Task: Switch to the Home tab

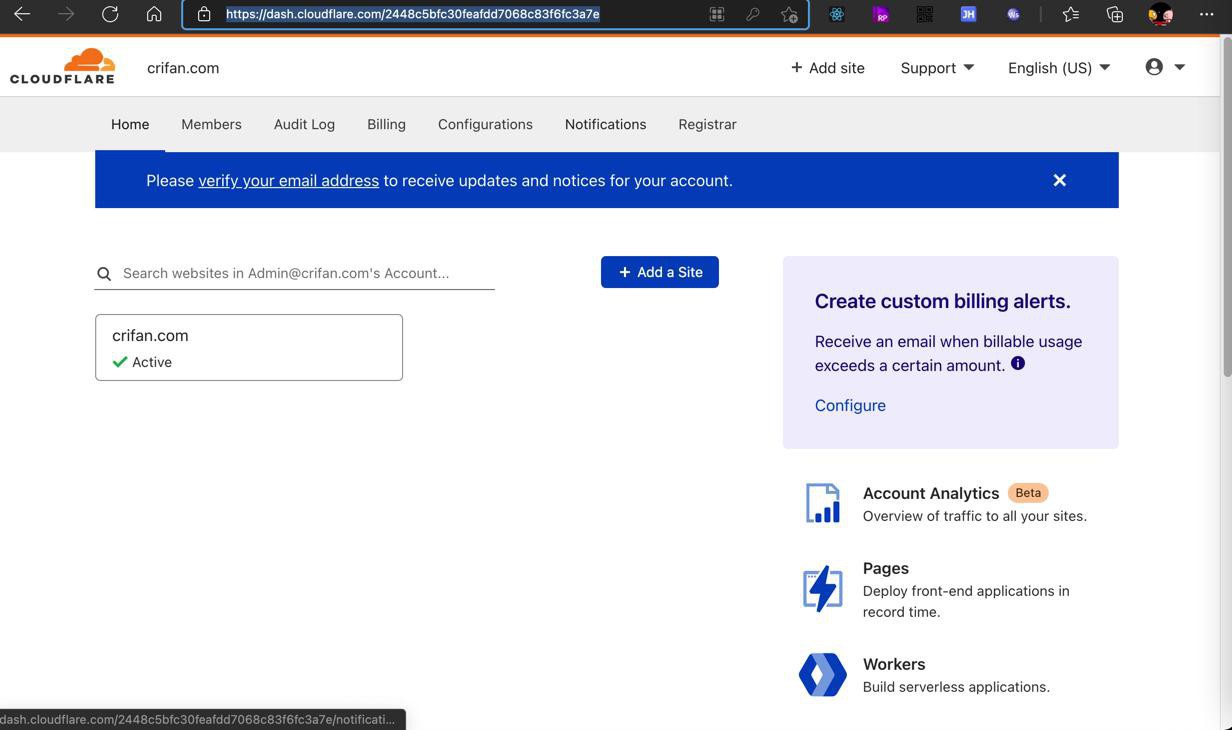Action: point(130,124)
